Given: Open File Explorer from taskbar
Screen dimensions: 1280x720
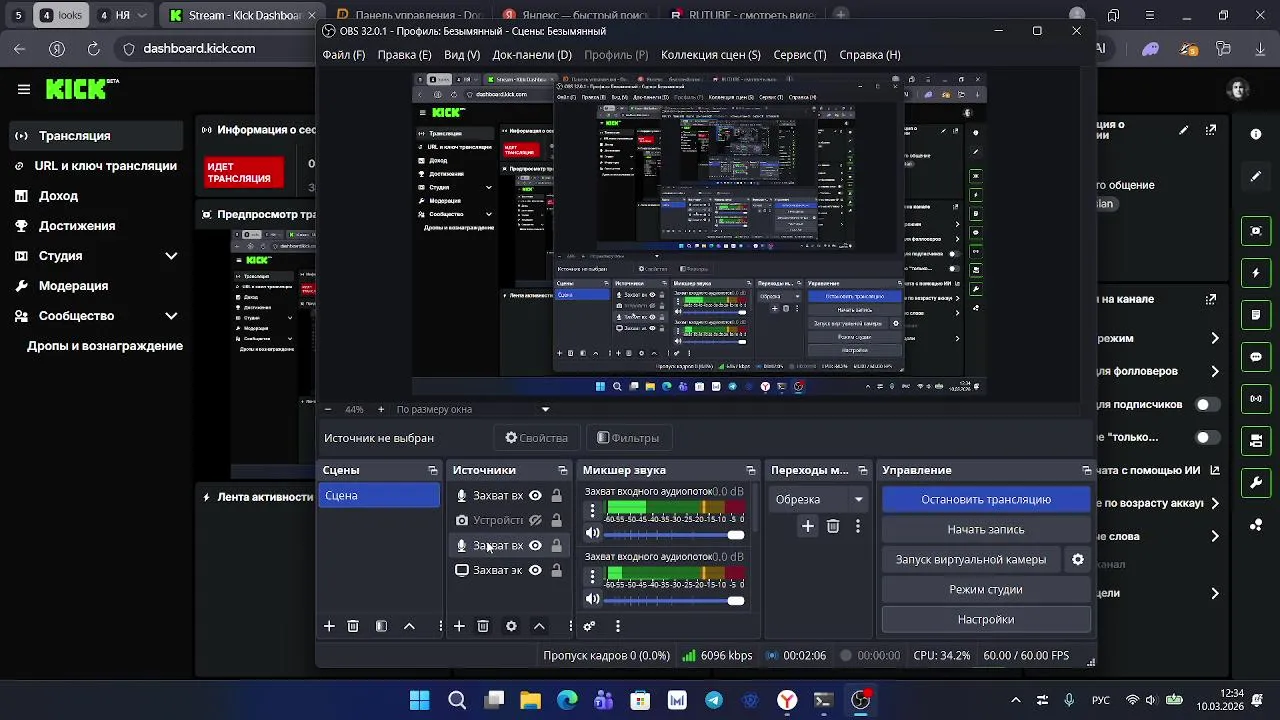Looking at the screenshot, I should coord(530,700).
